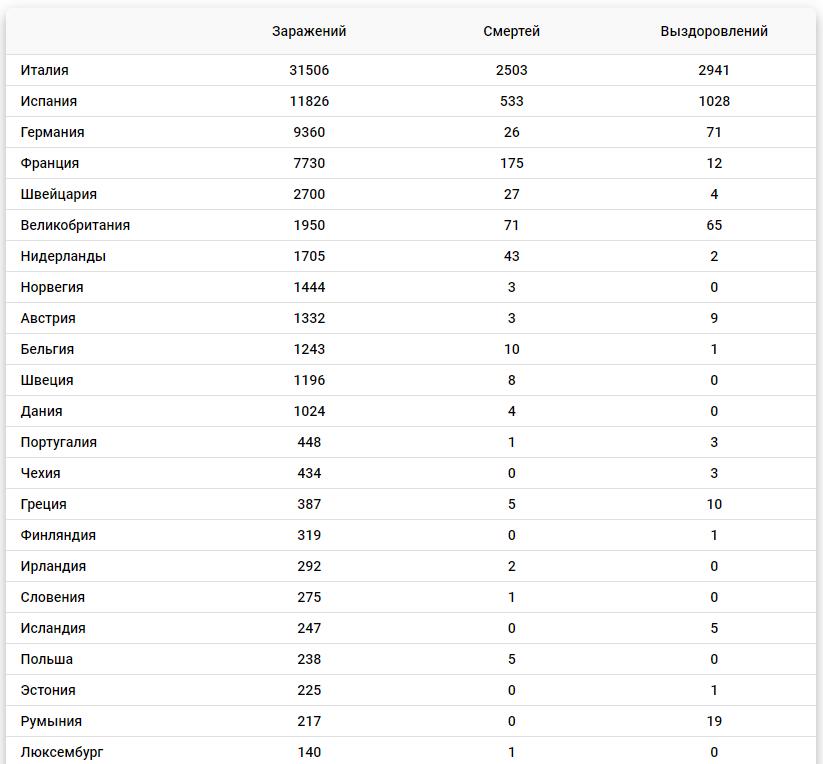Screen dimensions: 823x764
Task: Select the Норвегия row label
Action: (52, 287)
